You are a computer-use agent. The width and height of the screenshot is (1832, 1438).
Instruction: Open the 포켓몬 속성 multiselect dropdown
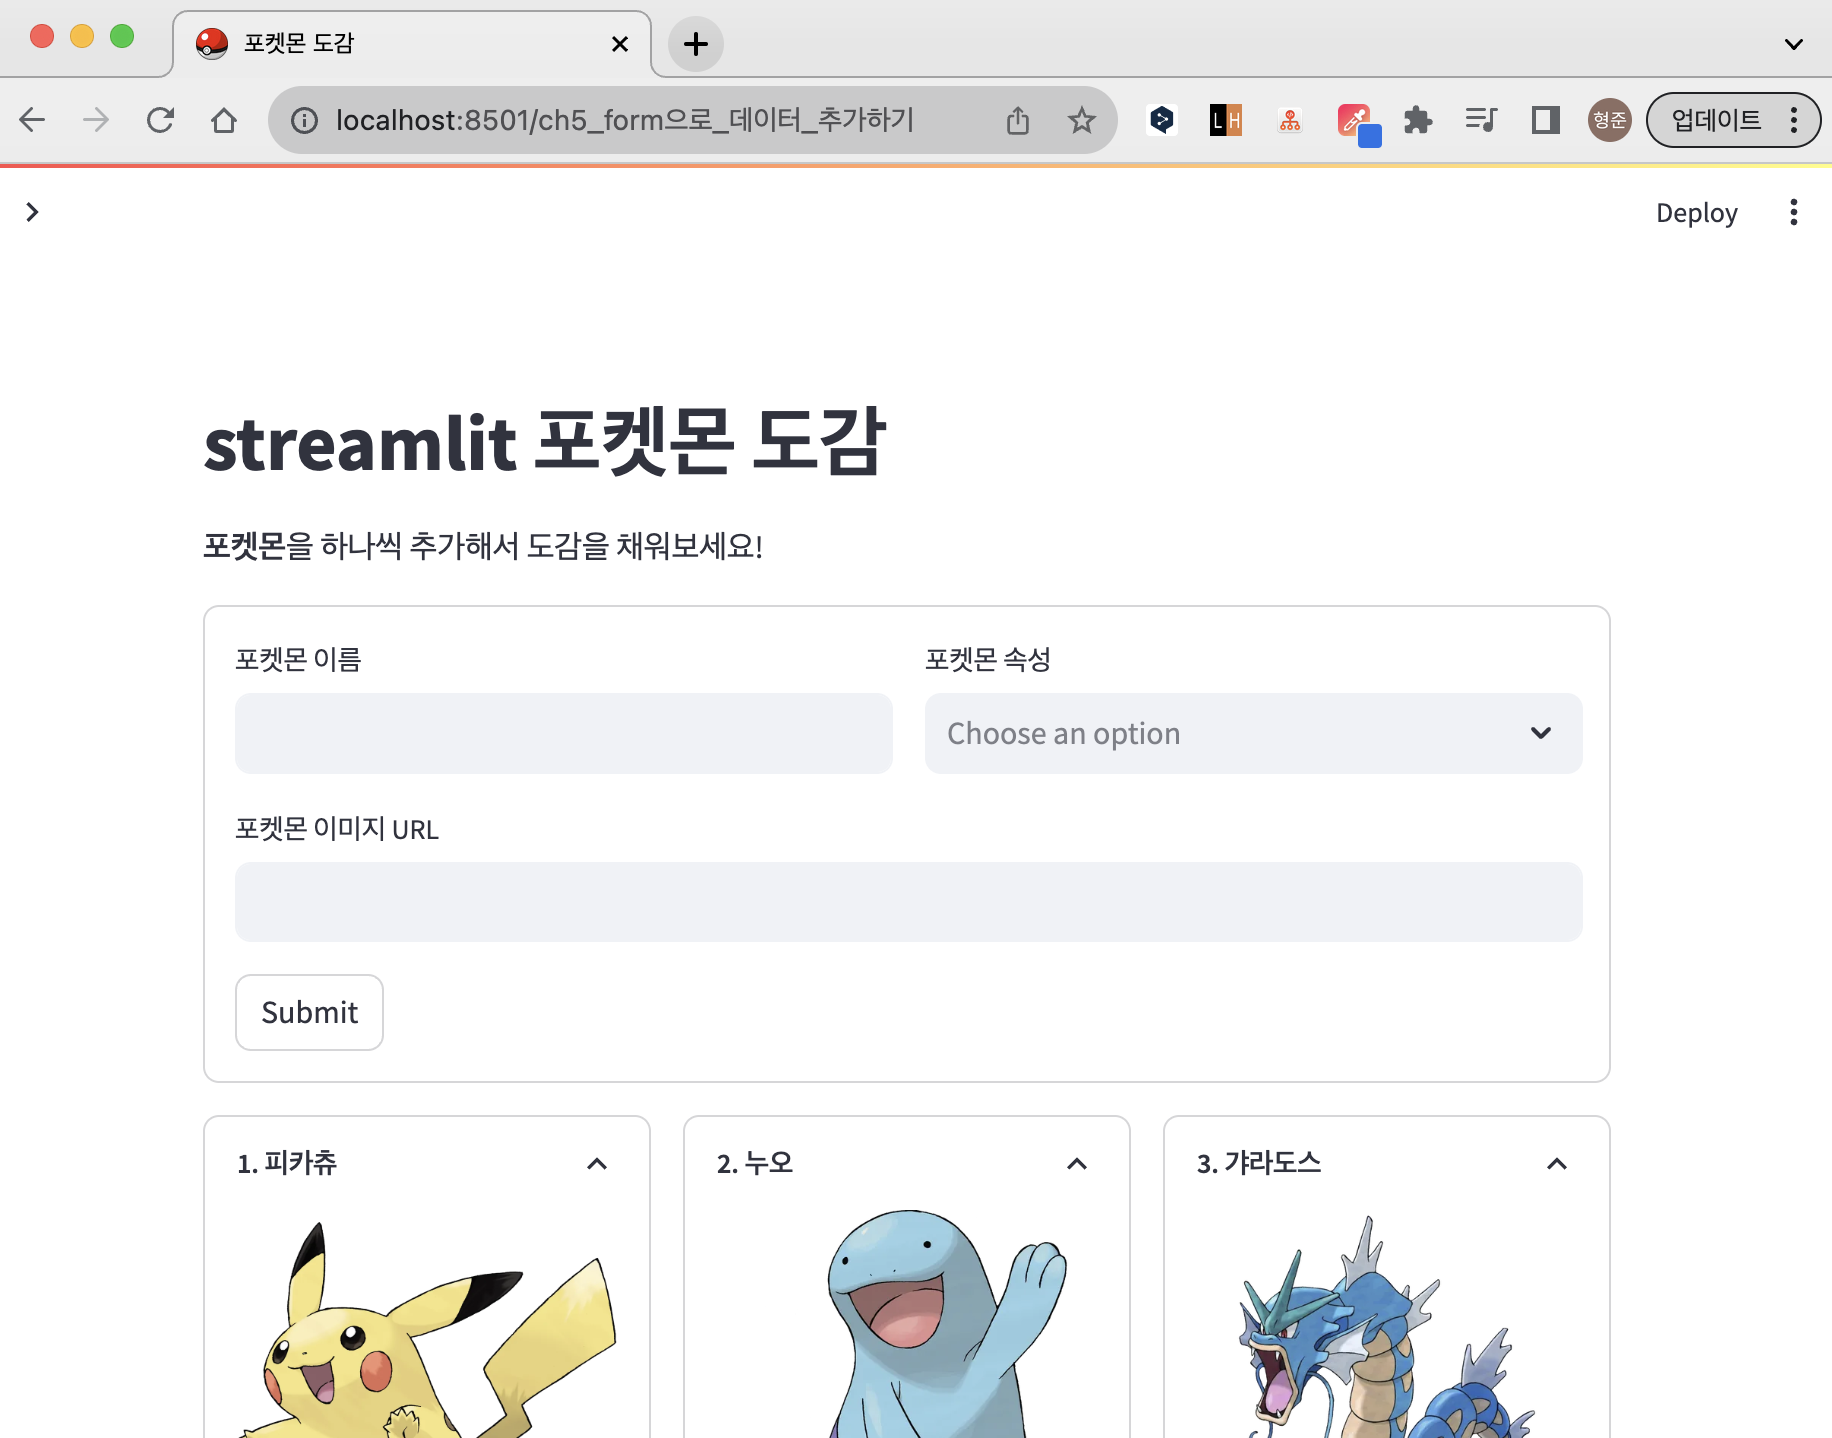click(x=1253, y=733)
